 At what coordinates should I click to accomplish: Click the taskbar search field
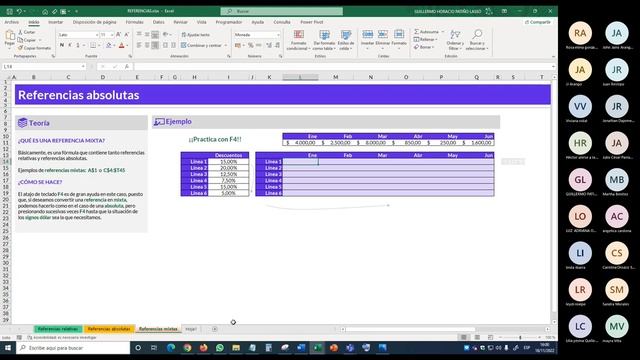point(73,348)
